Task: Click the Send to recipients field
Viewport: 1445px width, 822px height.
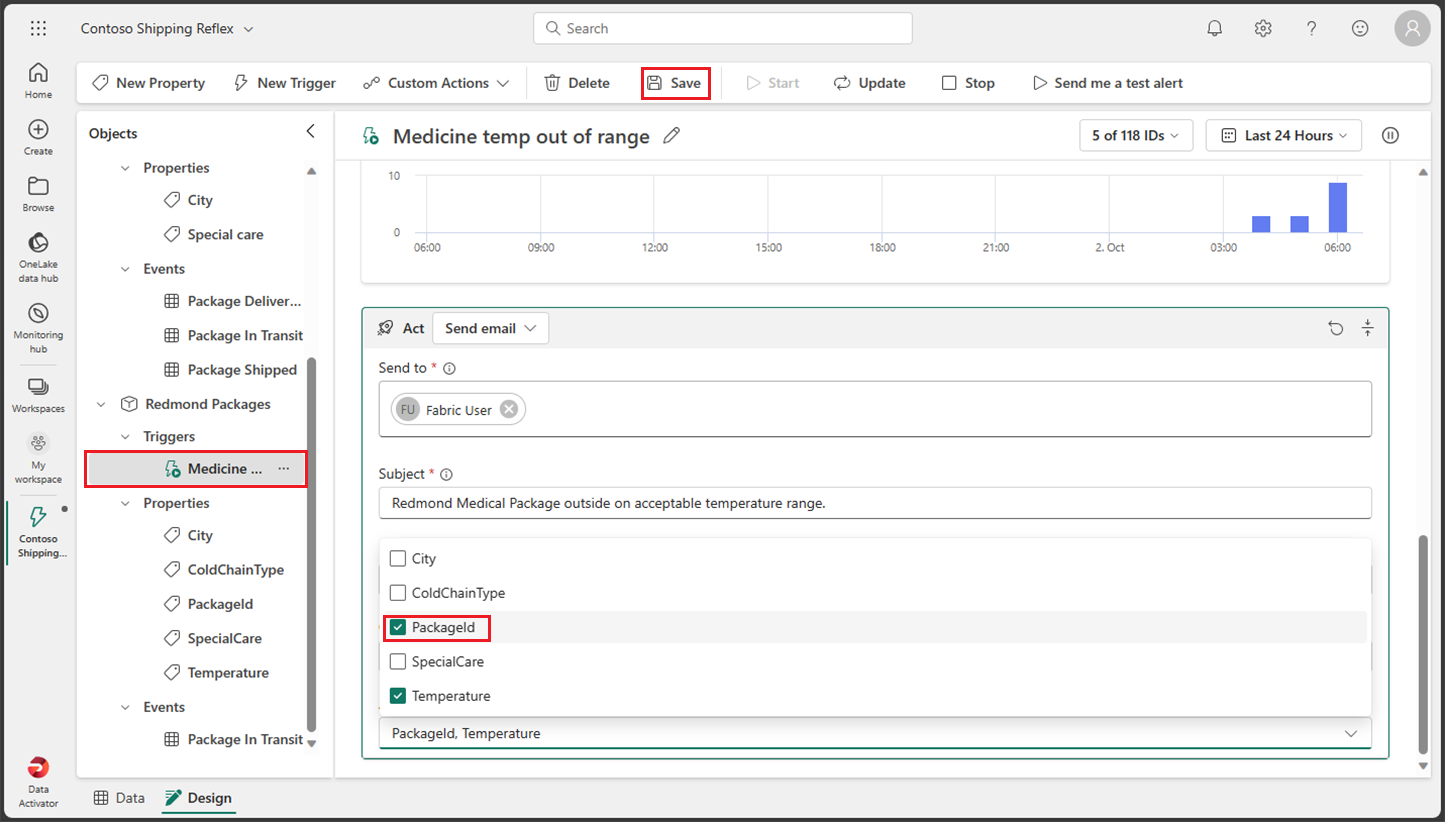Action: 875,409
